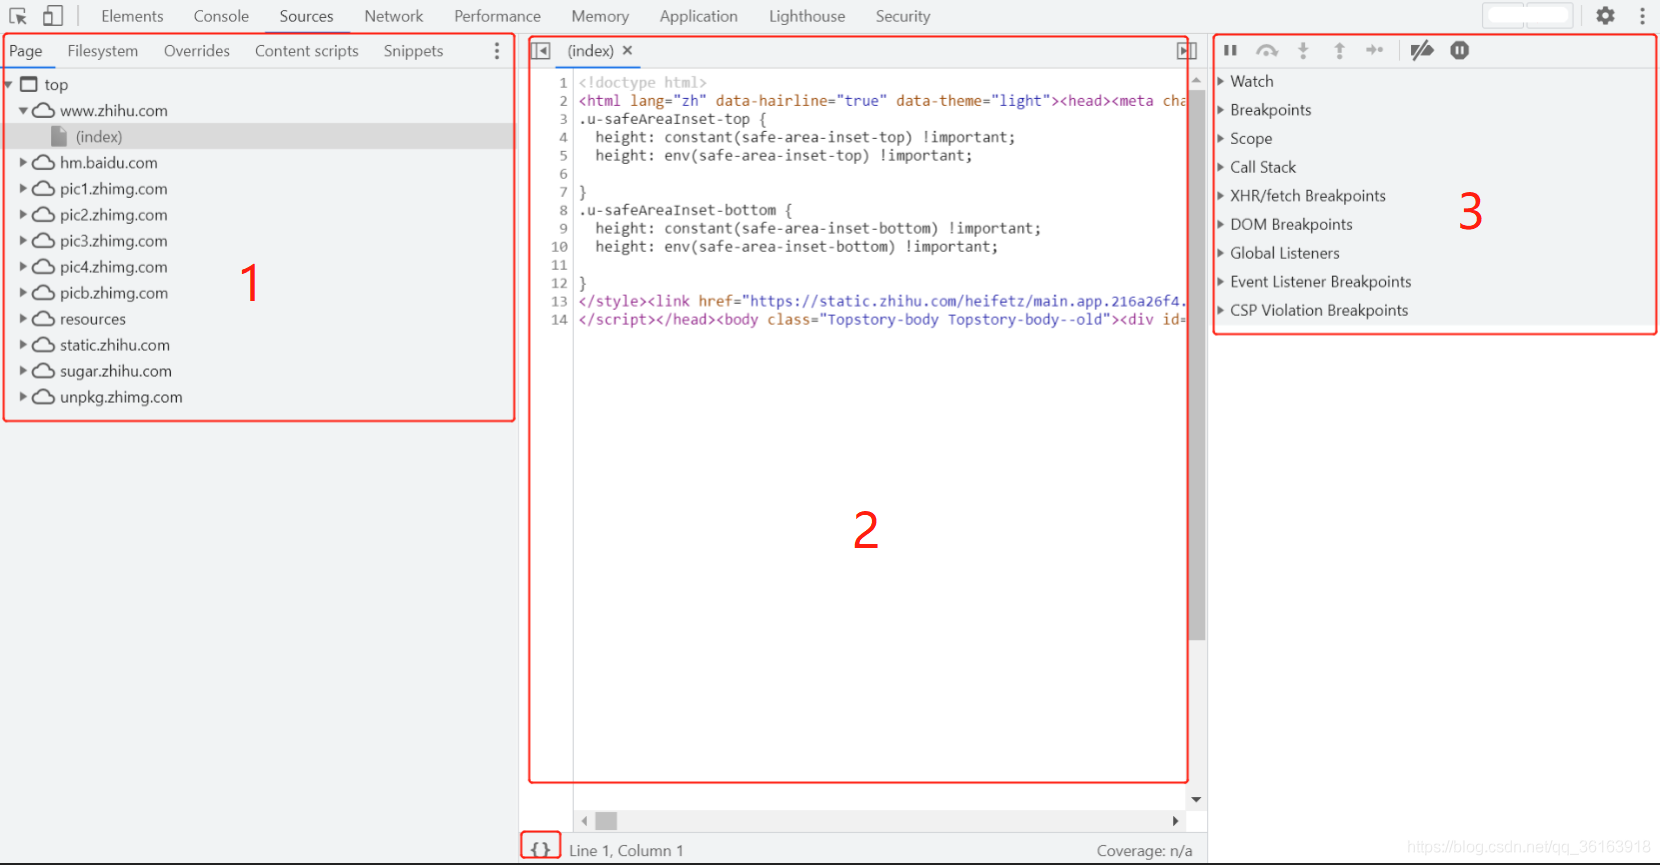Image resolution: width=1660 pixels, height=865 pixels.
Task: Expand the hm.baidu.com domain
Action: [23, 163]
